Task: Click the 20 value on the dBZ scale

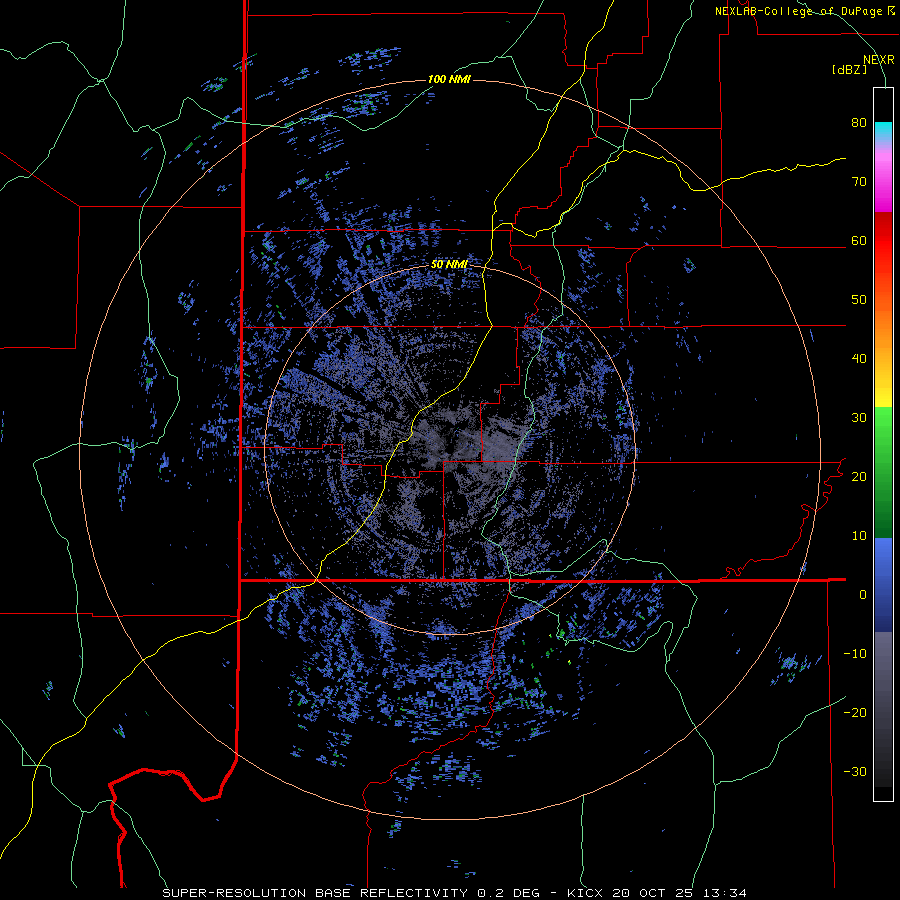Action: (859, 477)
